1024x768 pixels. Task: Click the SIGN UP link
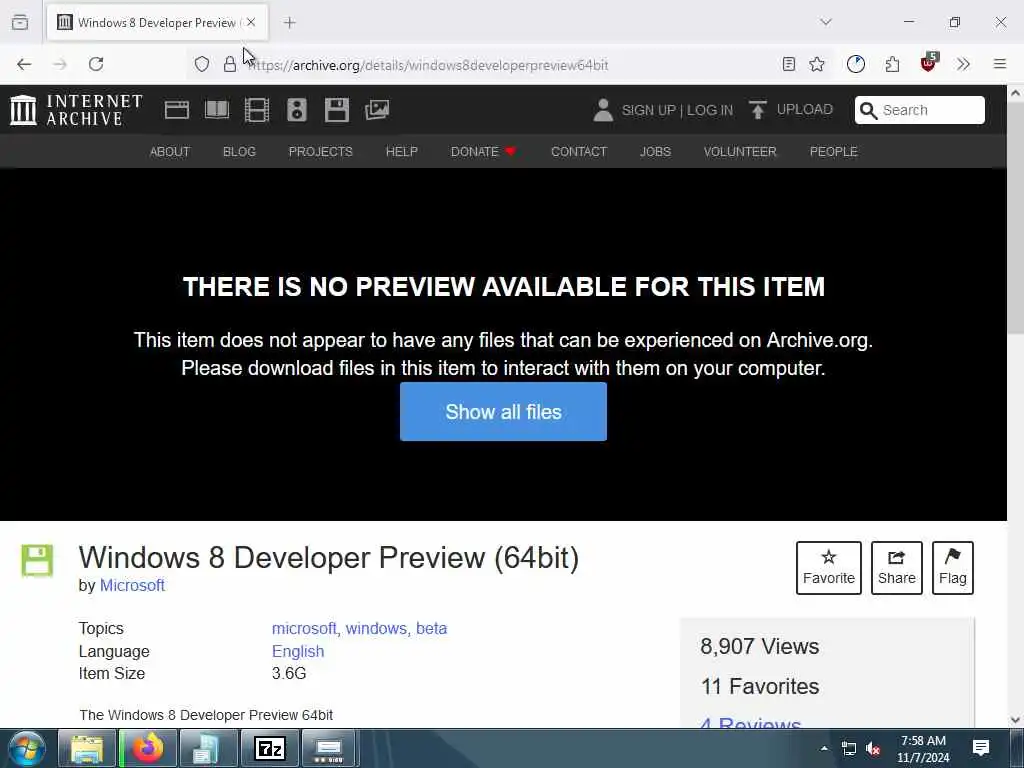pos(648,110)
